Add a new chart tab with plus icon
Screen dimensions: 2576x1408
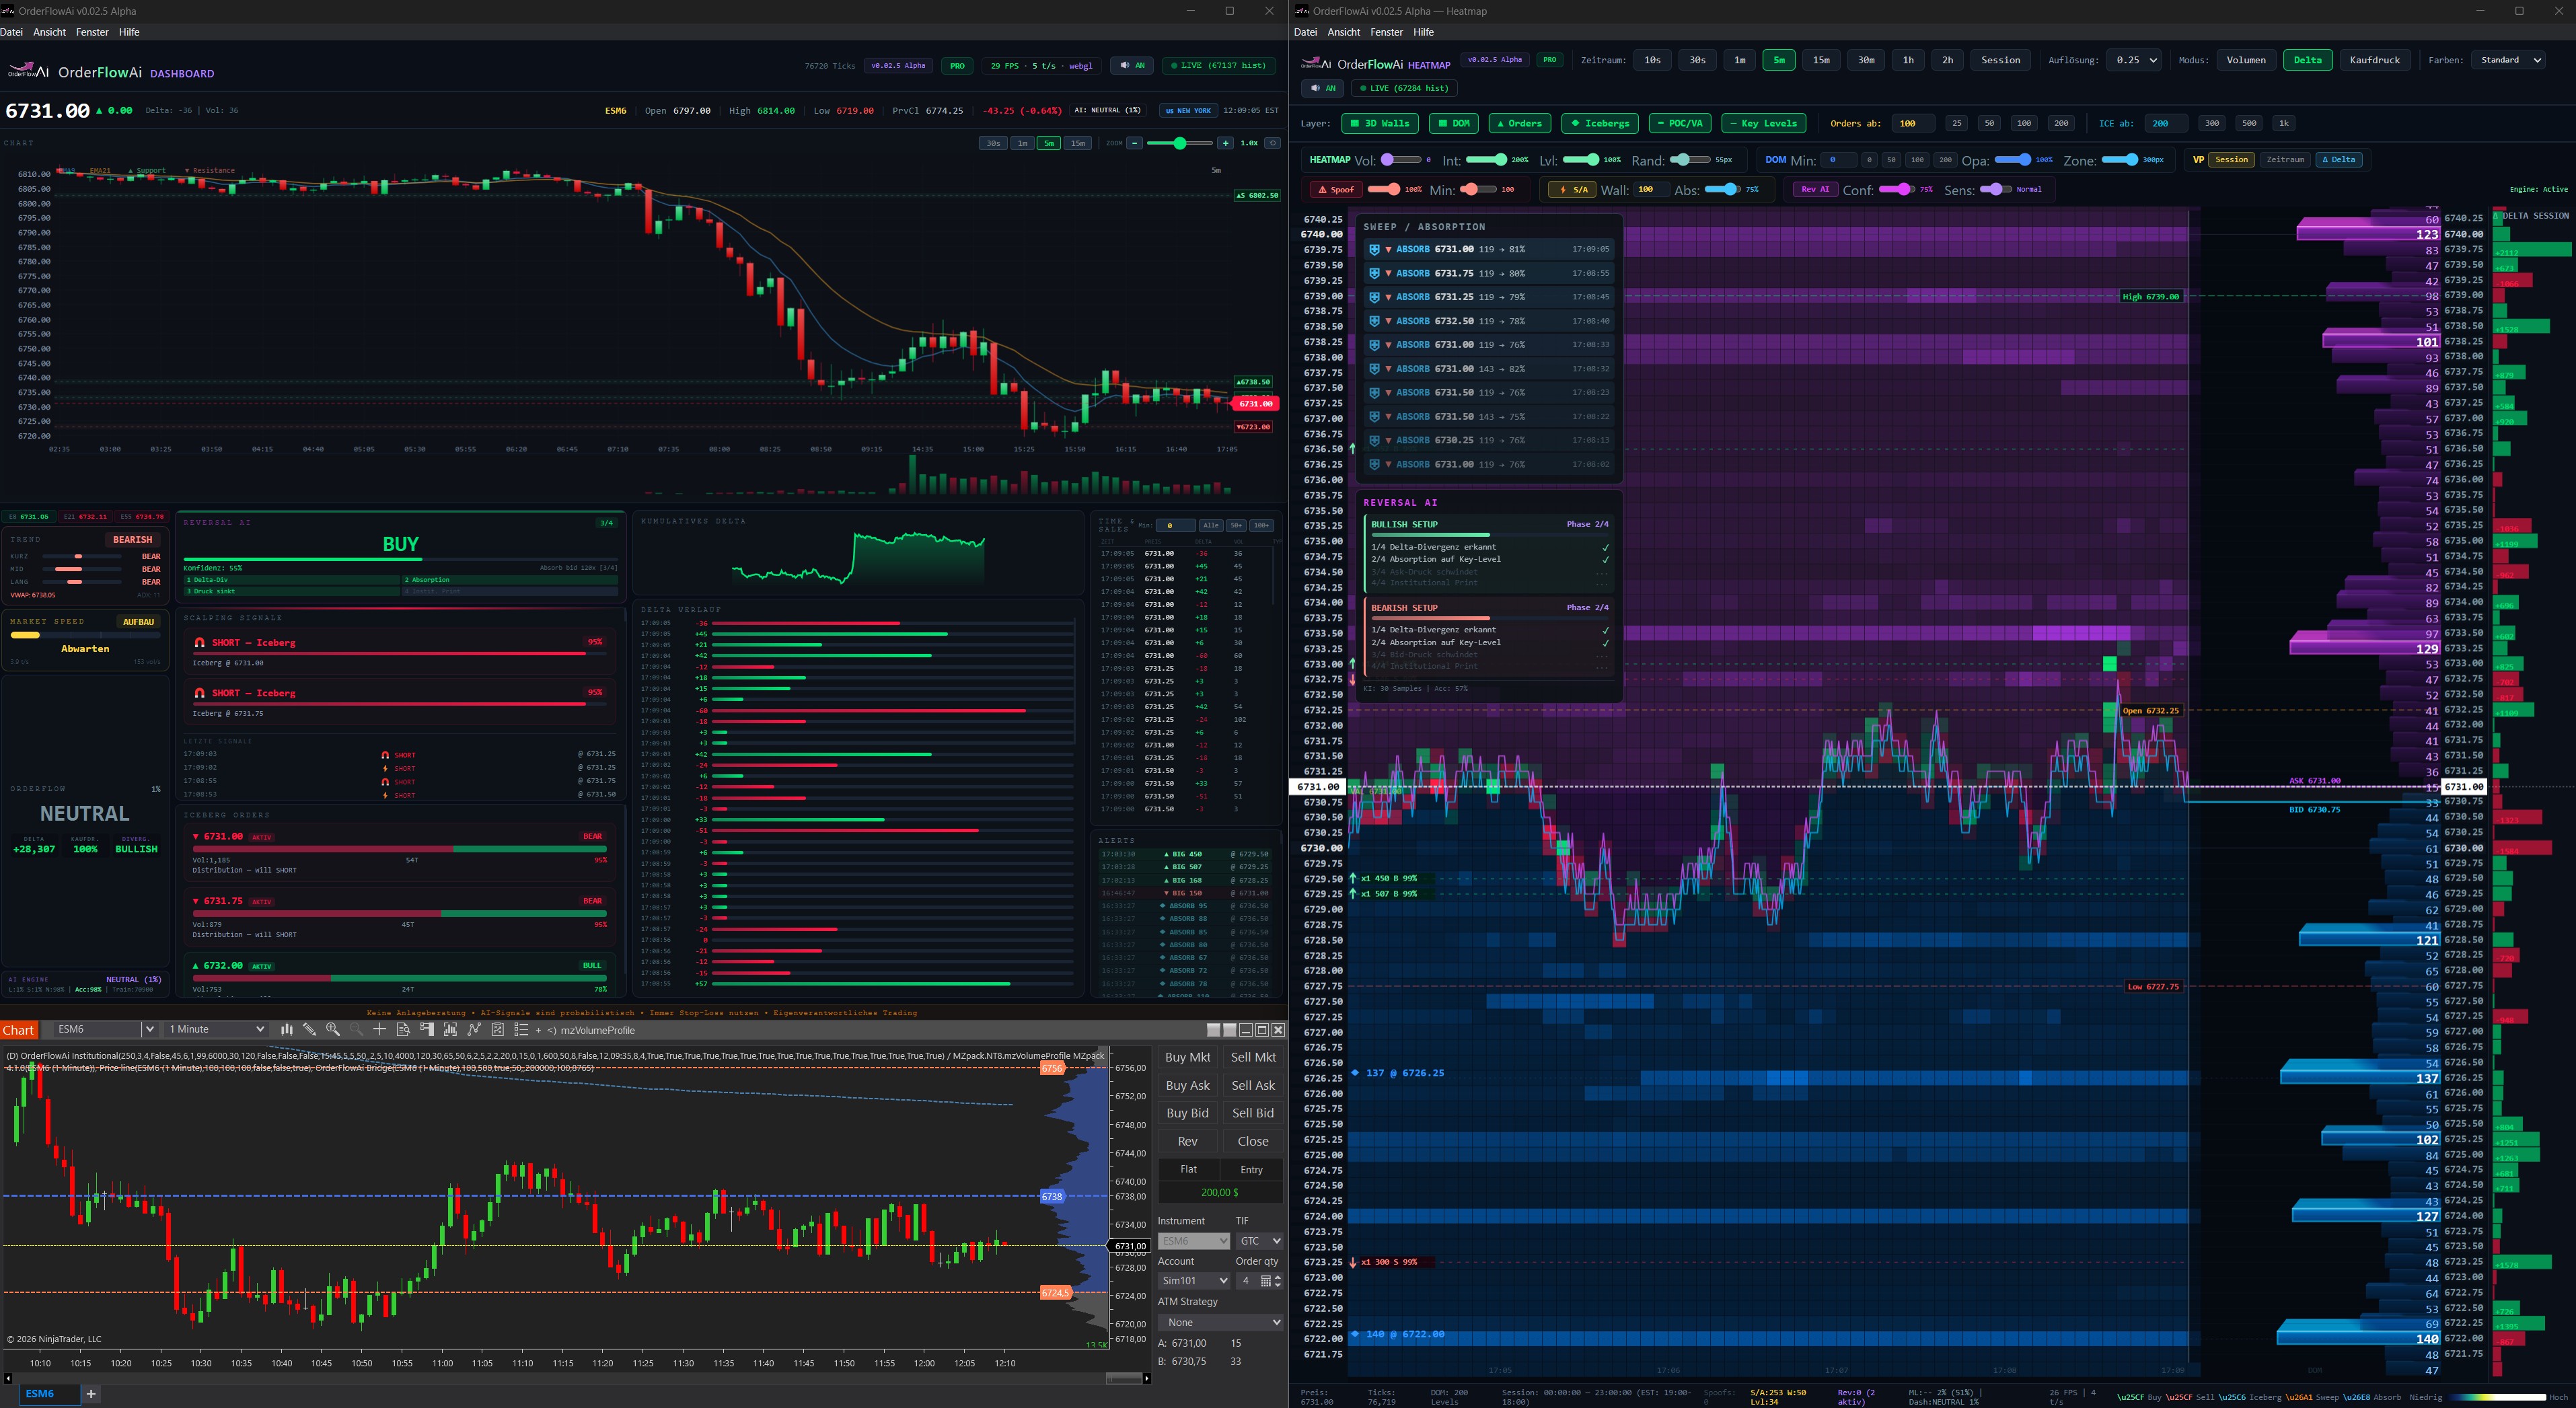coord(91,1393)
